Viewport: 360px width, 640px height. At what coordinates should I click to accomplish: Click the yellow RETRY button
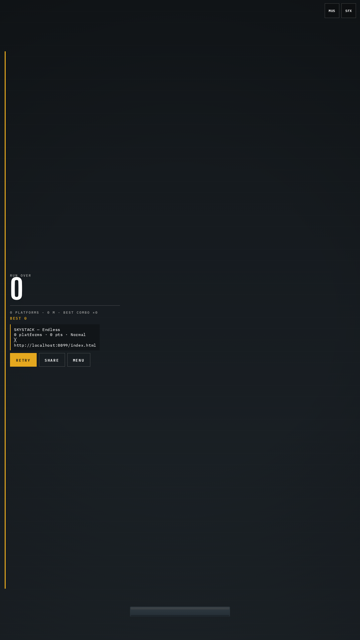23,360
